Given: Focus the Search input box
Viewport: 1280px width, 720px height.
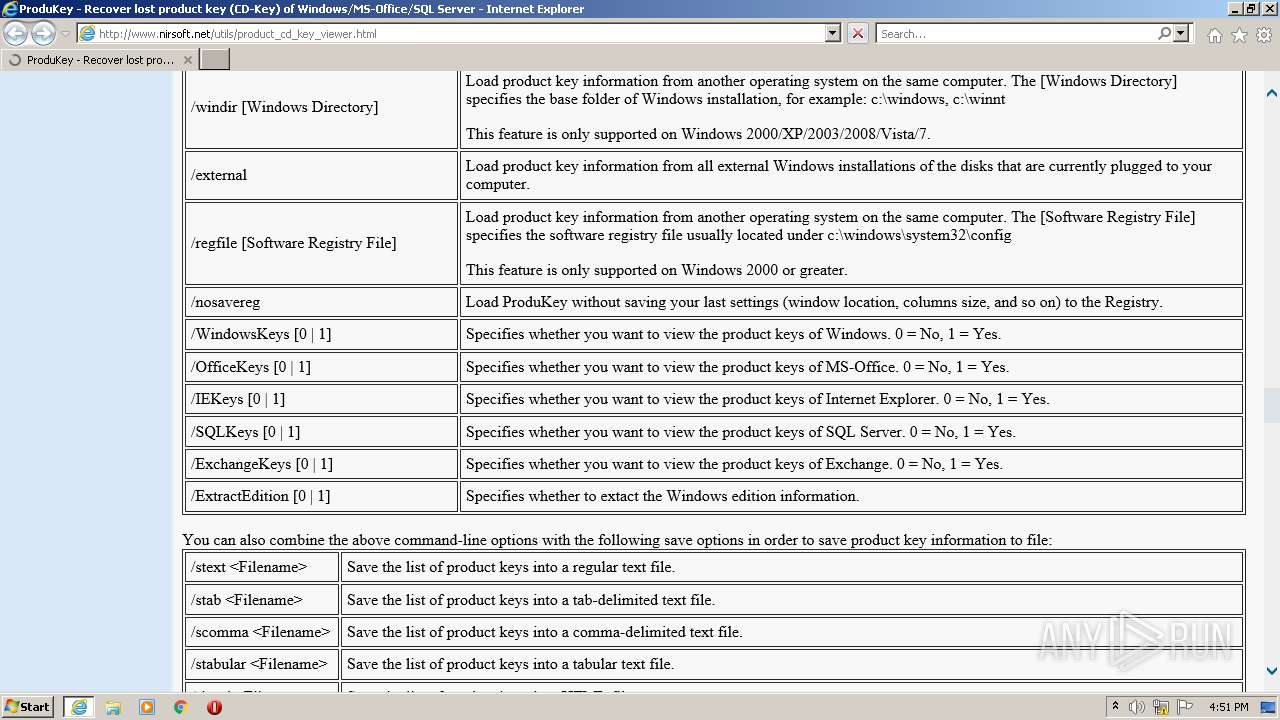Looking at the screenshot, I should click(x=1016, y=33).
